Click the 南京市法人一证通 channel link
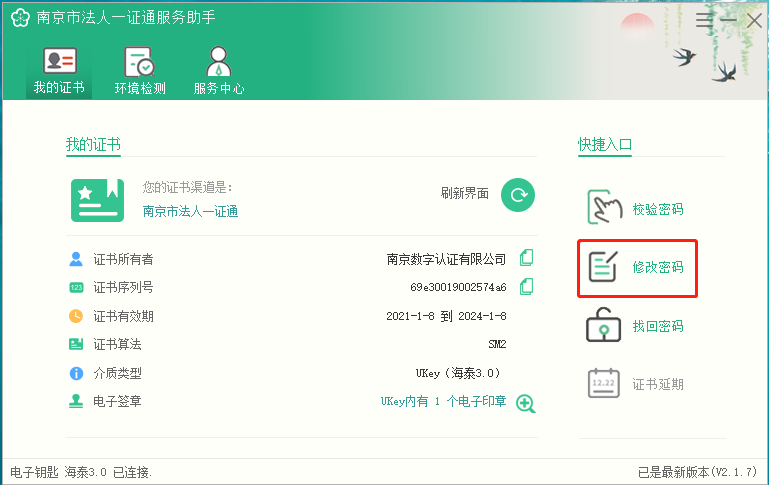 tap(190, 211)
